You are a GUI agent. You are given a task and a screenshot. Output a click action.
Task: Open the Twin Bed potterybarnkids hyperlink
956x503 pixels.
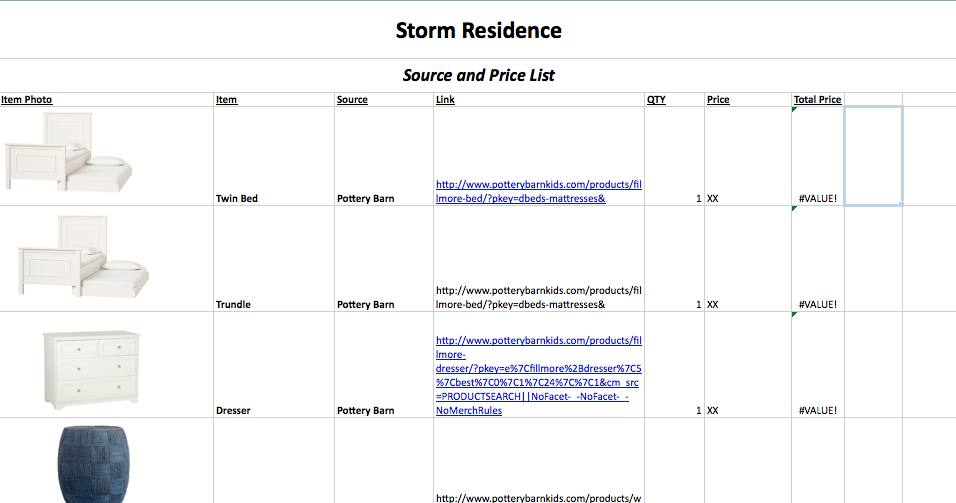538,191
